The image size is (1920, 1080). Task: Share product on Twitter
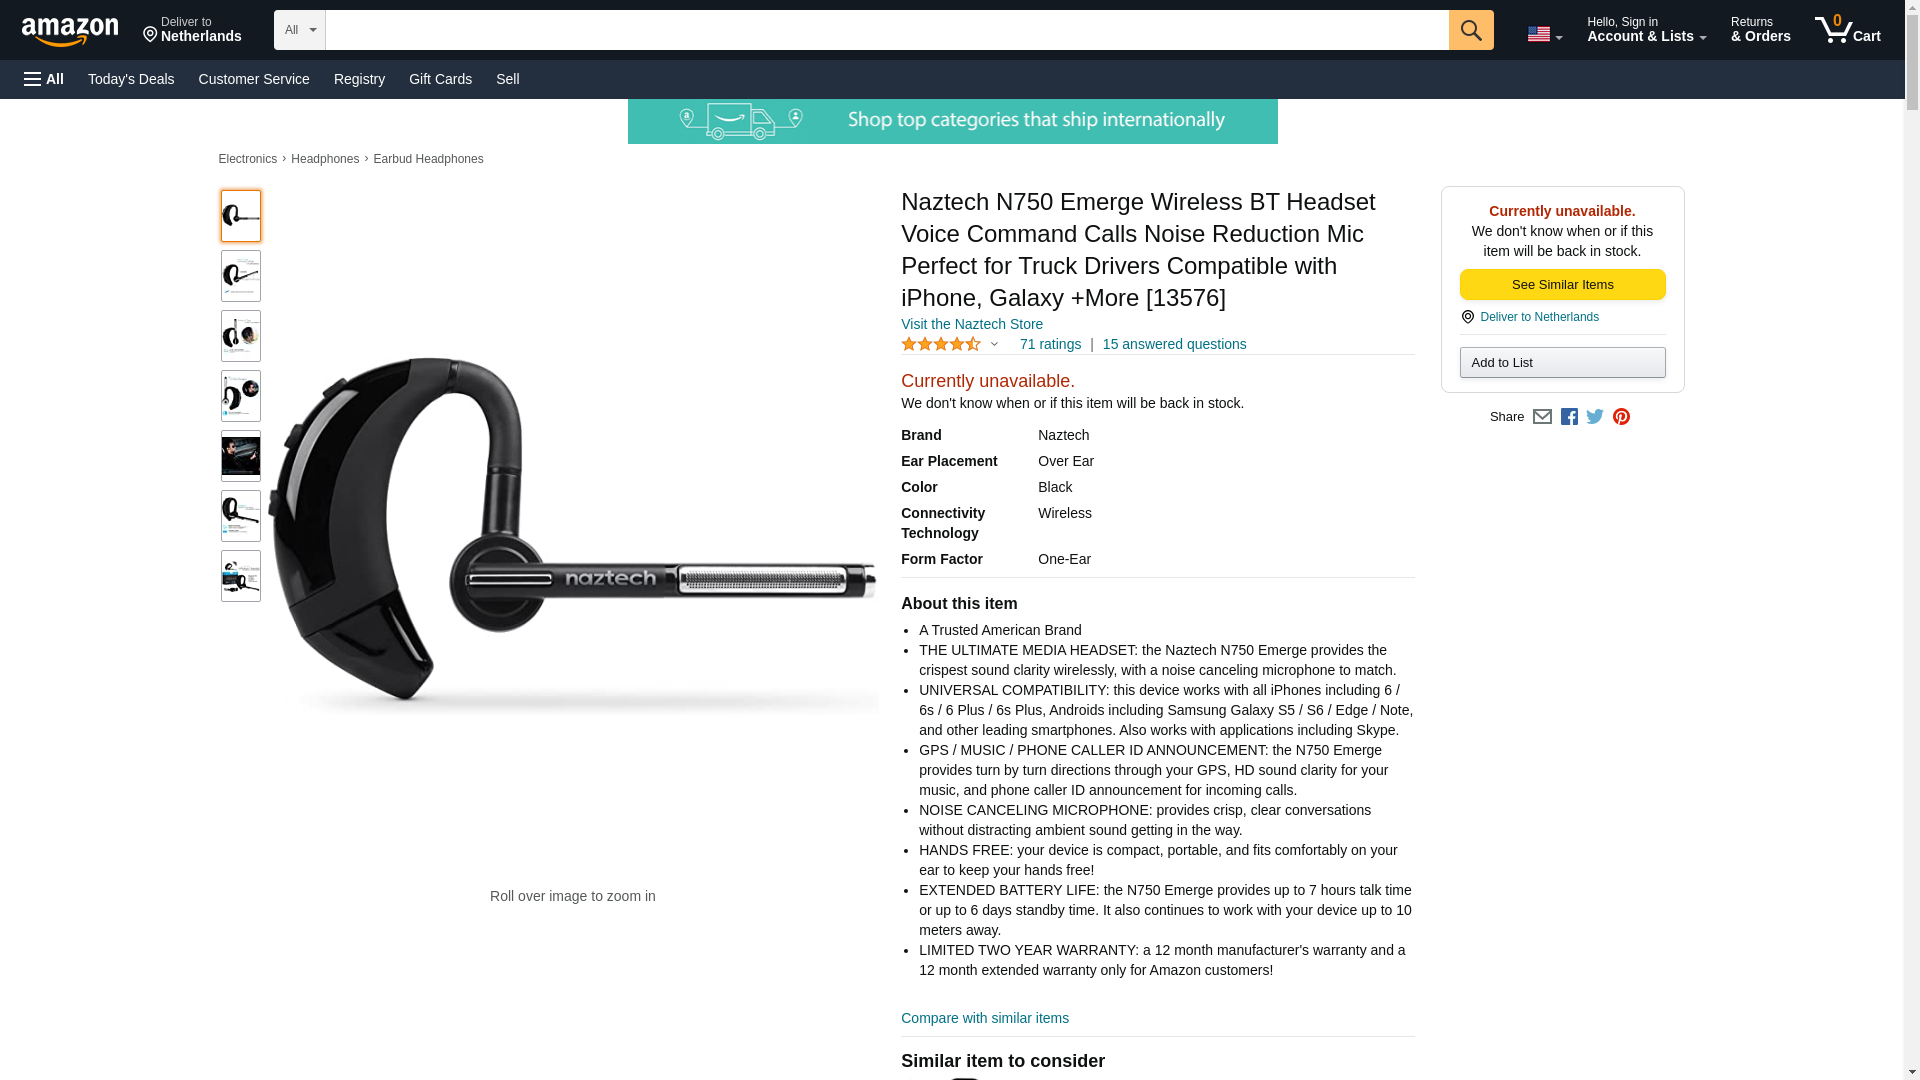[x=1595, y=417]
